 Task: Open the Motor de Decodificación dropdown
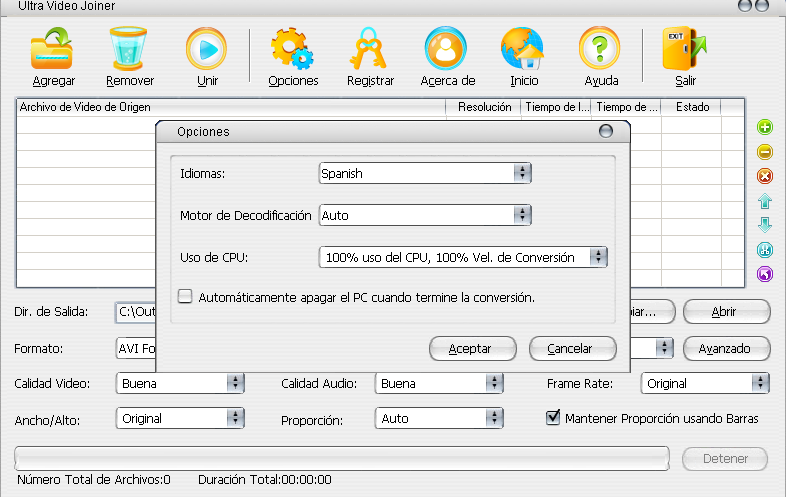click(425, 216)
